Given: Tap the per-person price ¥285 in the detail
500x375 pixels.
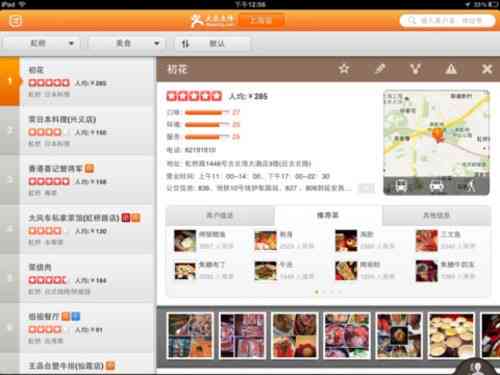Looking at the screenshot, I should click(x=248, y=96).
